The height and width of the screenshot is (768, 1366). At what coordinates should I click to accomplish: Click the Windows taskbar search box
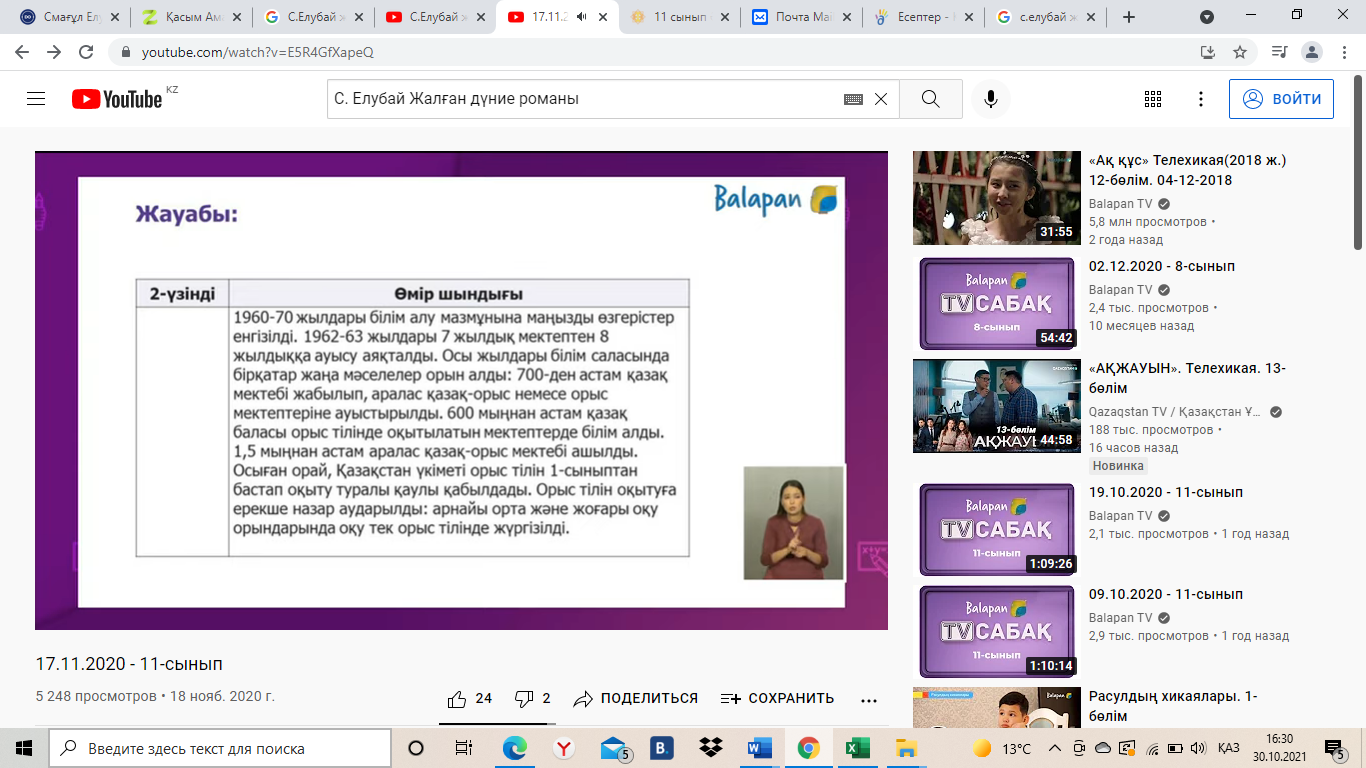point(220,748)
